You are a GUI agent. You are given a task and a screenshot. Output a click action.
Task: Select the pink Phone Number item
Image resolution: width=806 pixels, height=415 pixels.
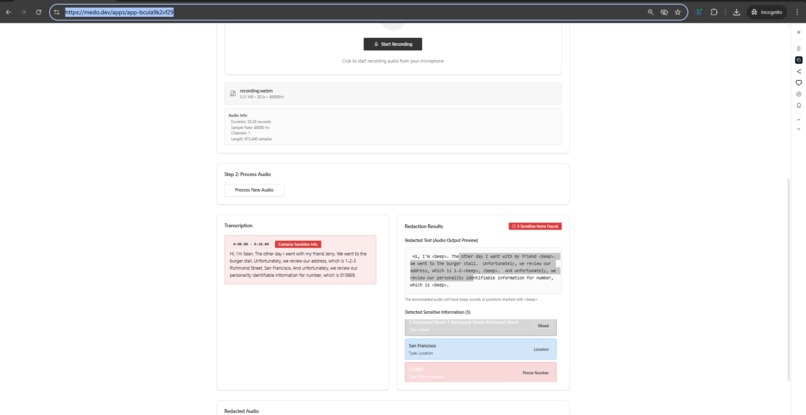click(481, 372)
